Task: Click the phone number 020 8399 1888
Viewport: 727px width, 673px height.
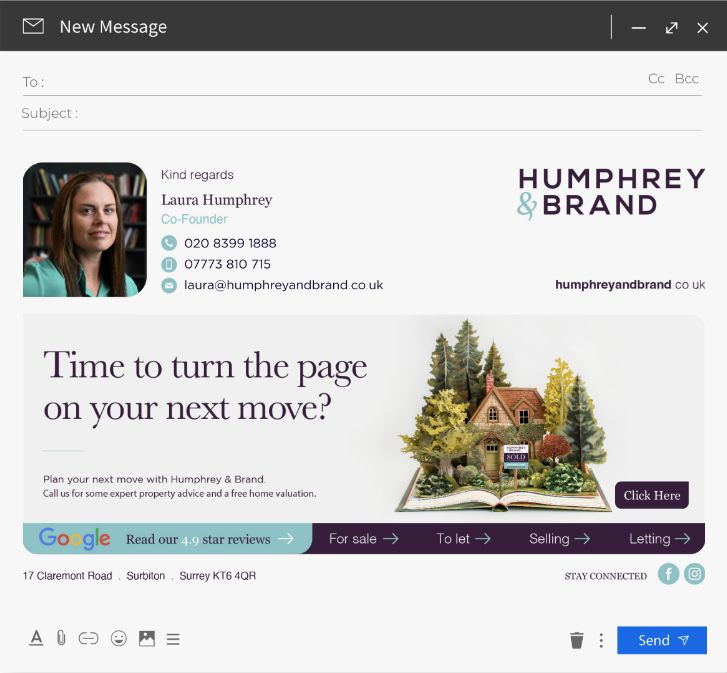Action: tap(230, 243)
